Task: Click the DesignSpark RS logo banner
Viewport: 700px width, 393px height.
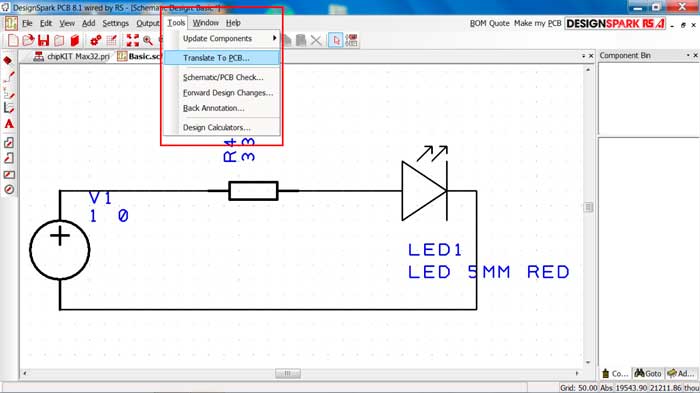Action: pos(615,24)
